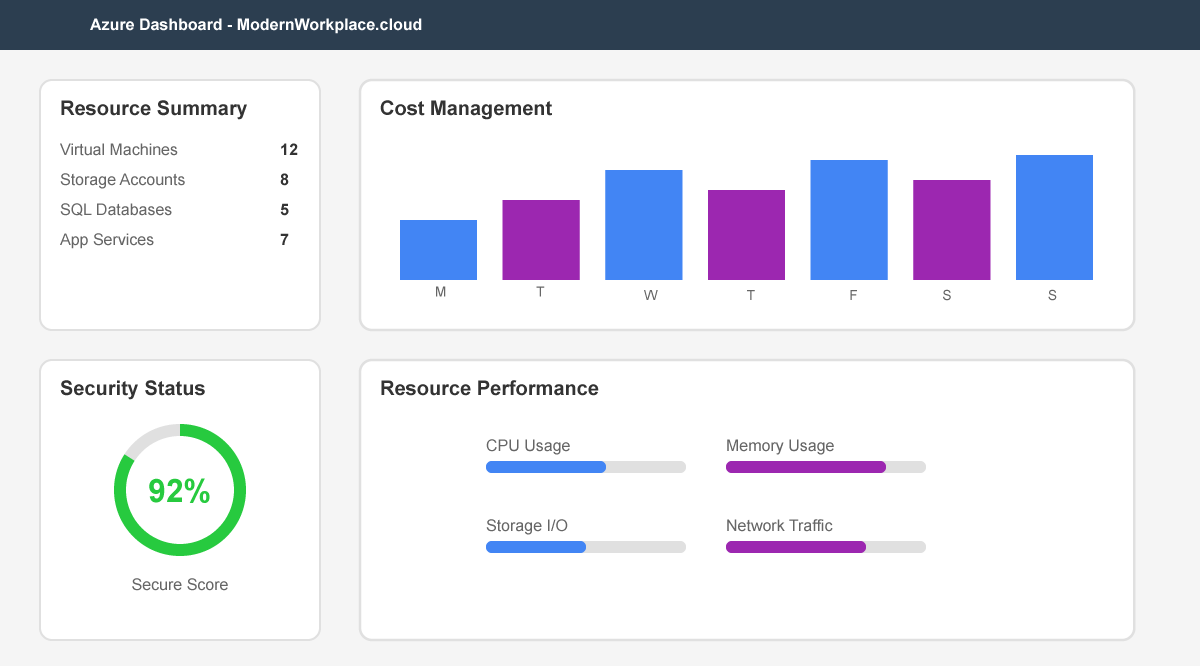This screenshot has width=1200, height=666.
Task: Click the Wednesday blue bar
Action: click(x=643, y=224)
